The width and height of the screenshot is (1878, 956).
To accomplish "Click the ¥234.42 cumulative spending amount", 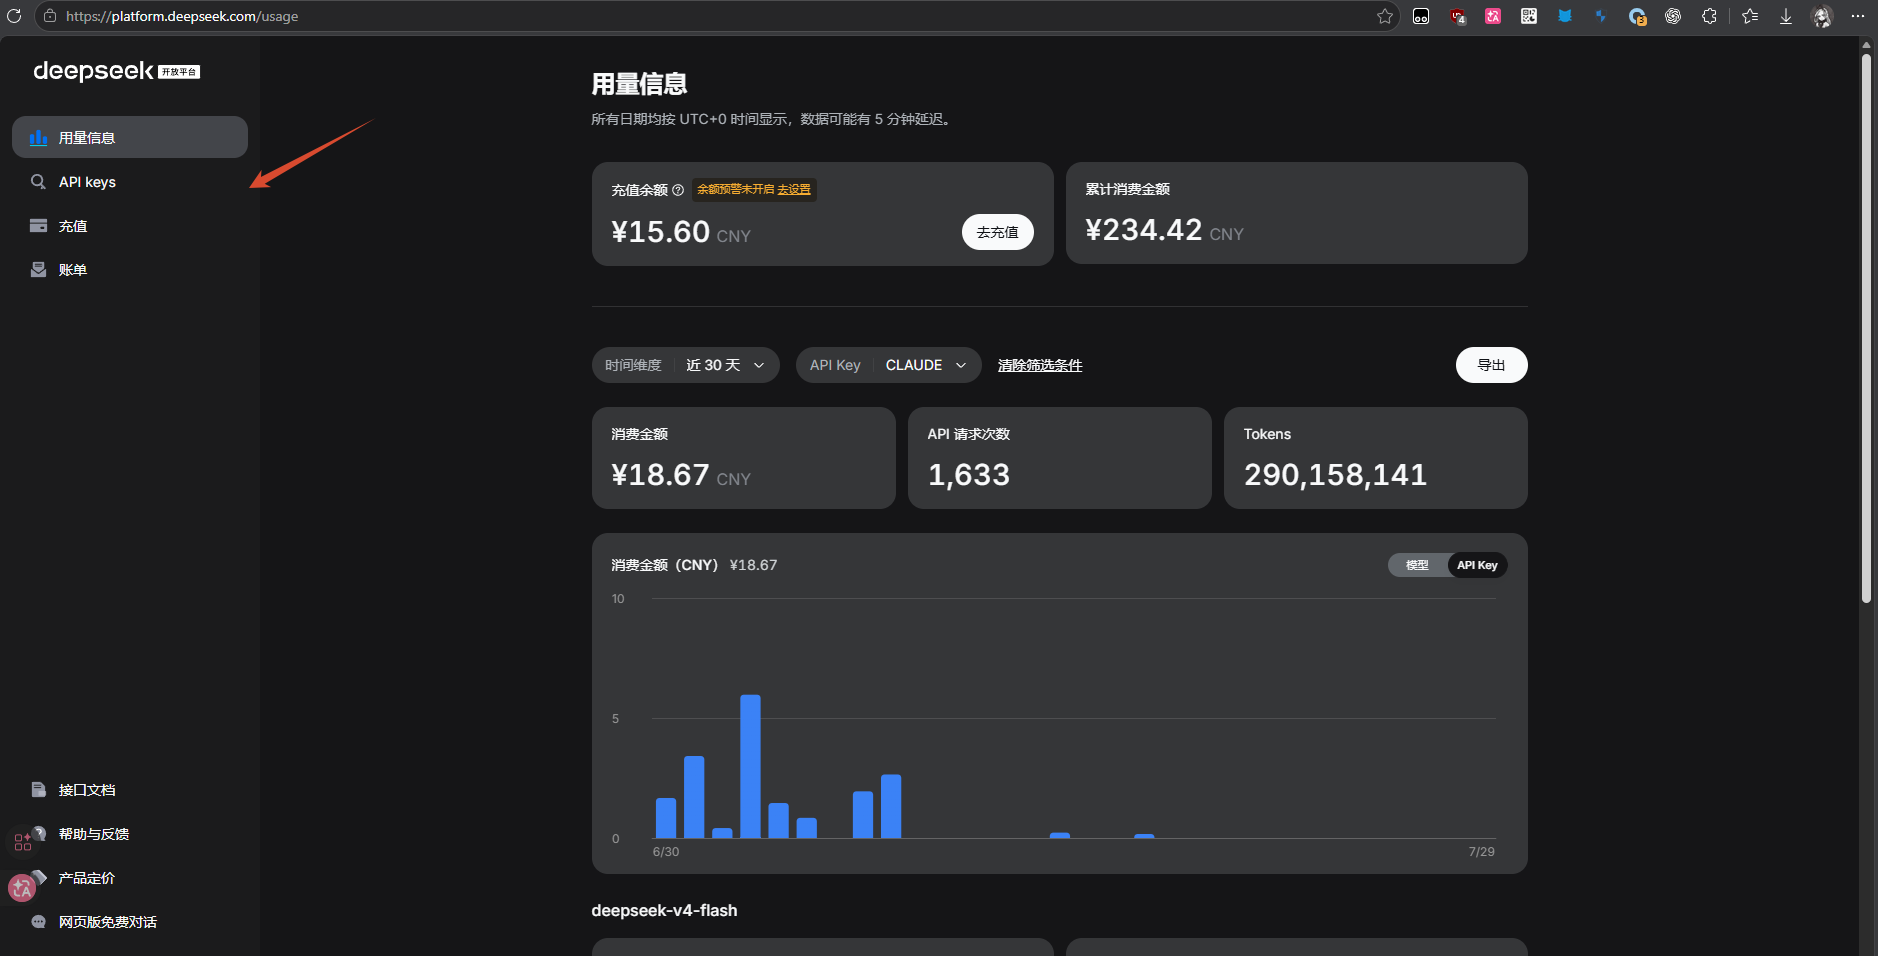I will 1144,230.
